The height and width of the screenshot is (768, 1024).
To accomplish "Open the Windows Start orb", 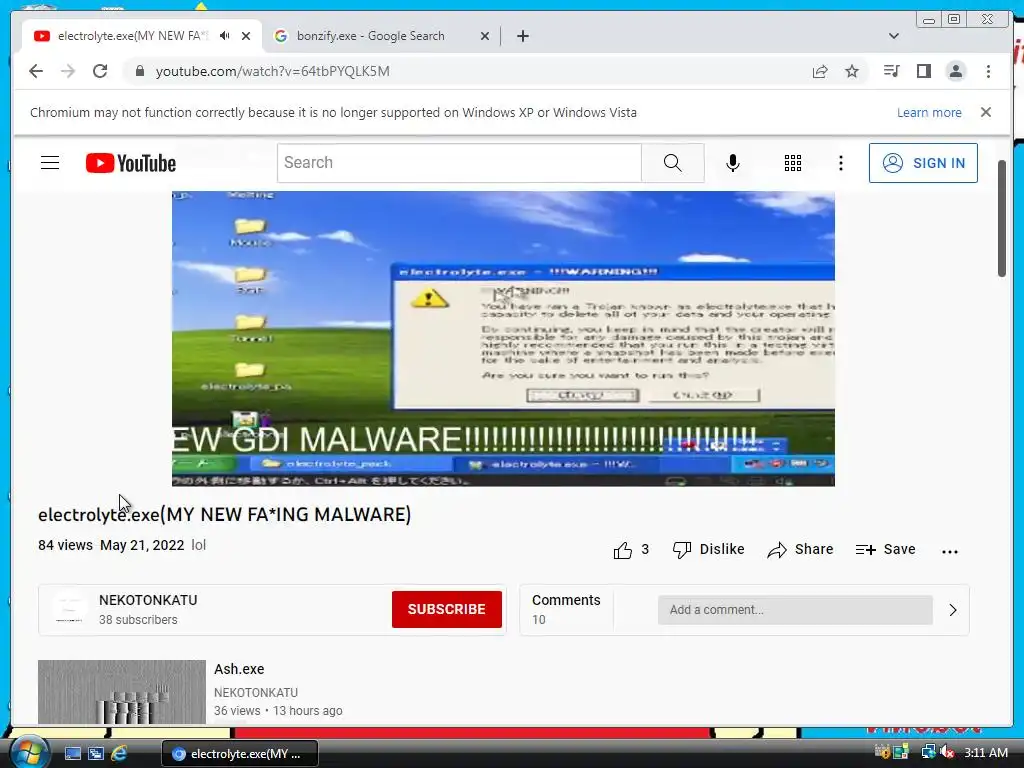I will tap(29, 752).
